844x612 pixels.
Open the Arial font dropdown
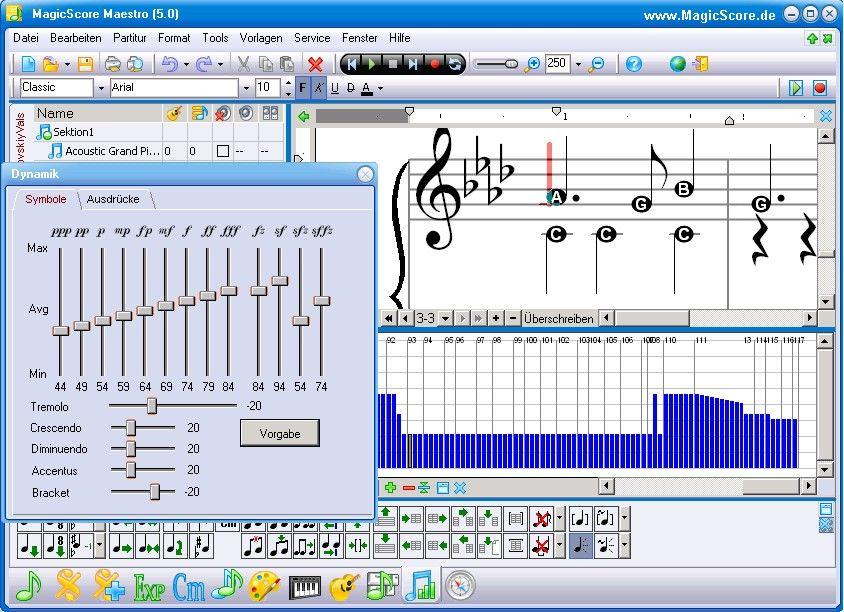coord(246,88)
